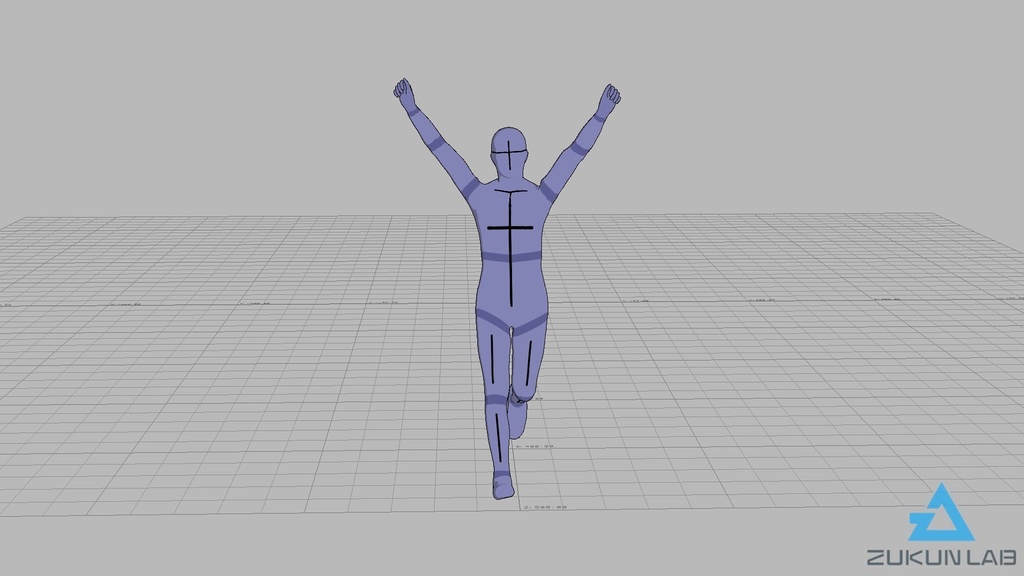1024x576 pixels.
Task: Select the mannequin's lifted back foot
Action: [517, 420]
